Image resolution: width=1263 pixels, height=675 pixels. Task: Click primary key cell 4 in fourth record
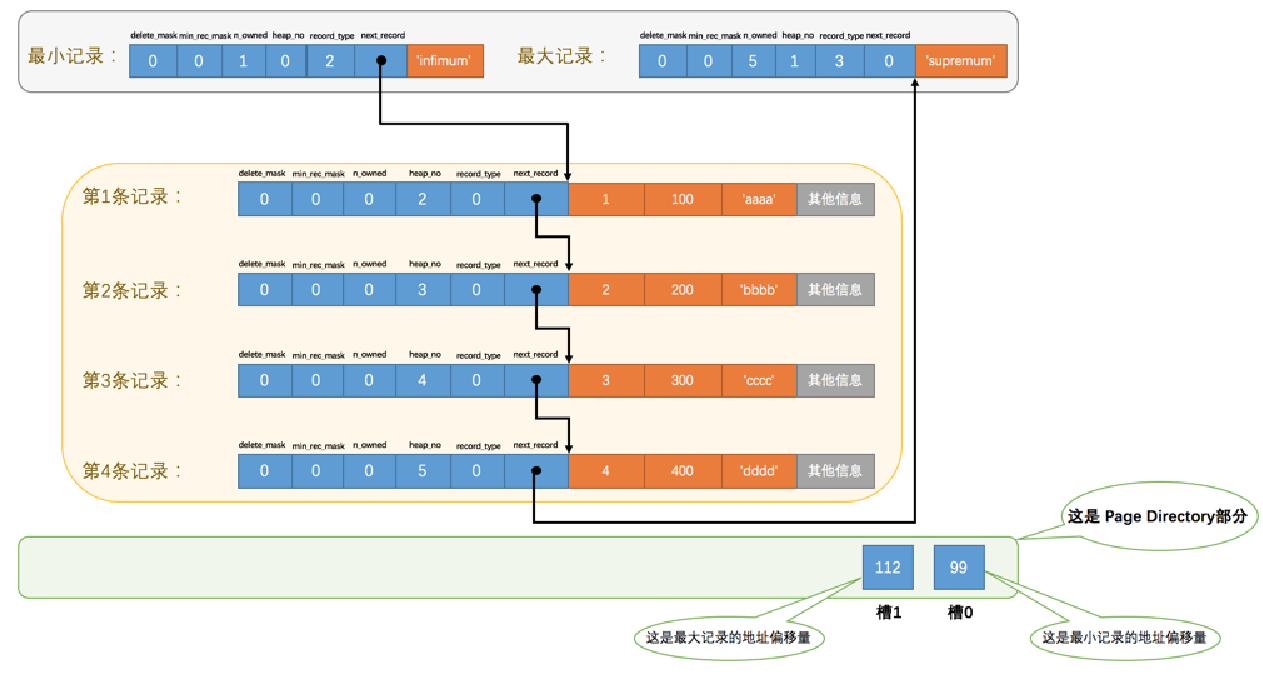[x=606, y=470]
